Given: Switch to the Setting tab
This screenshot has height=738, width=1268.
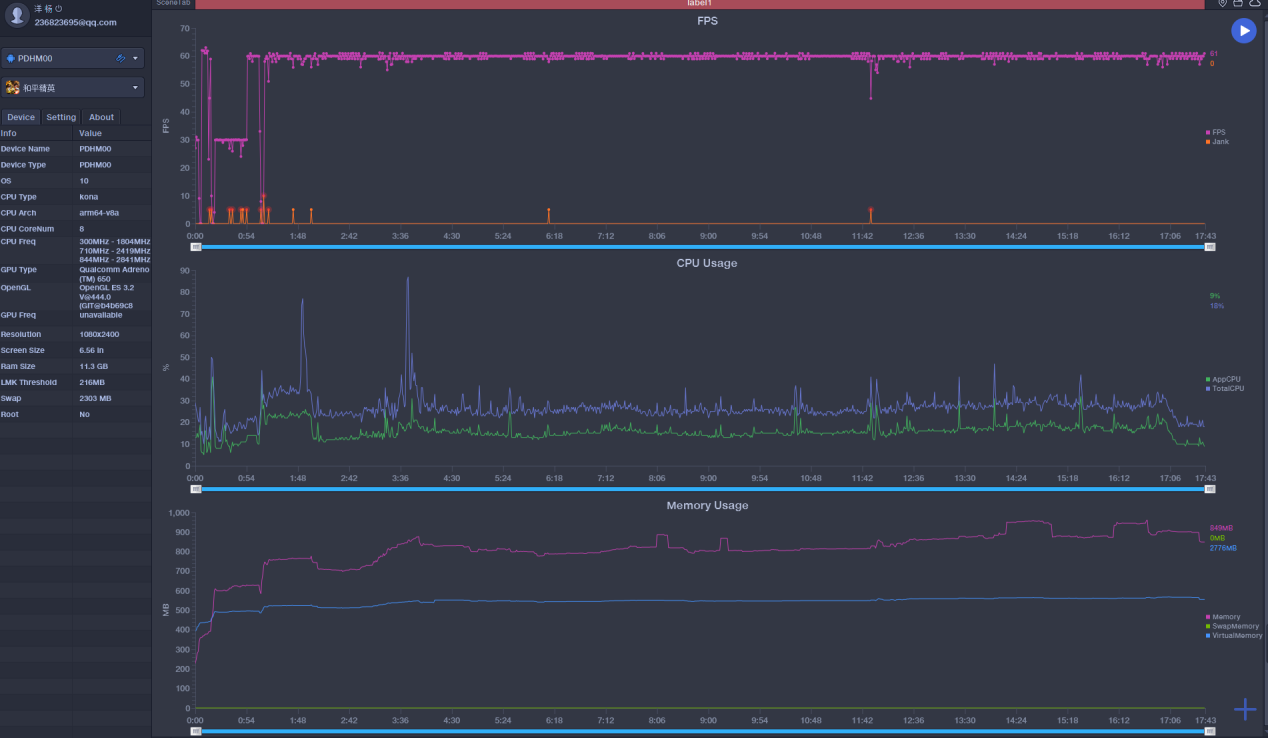Looking at the screenshot, I should (x=61, y=117).
